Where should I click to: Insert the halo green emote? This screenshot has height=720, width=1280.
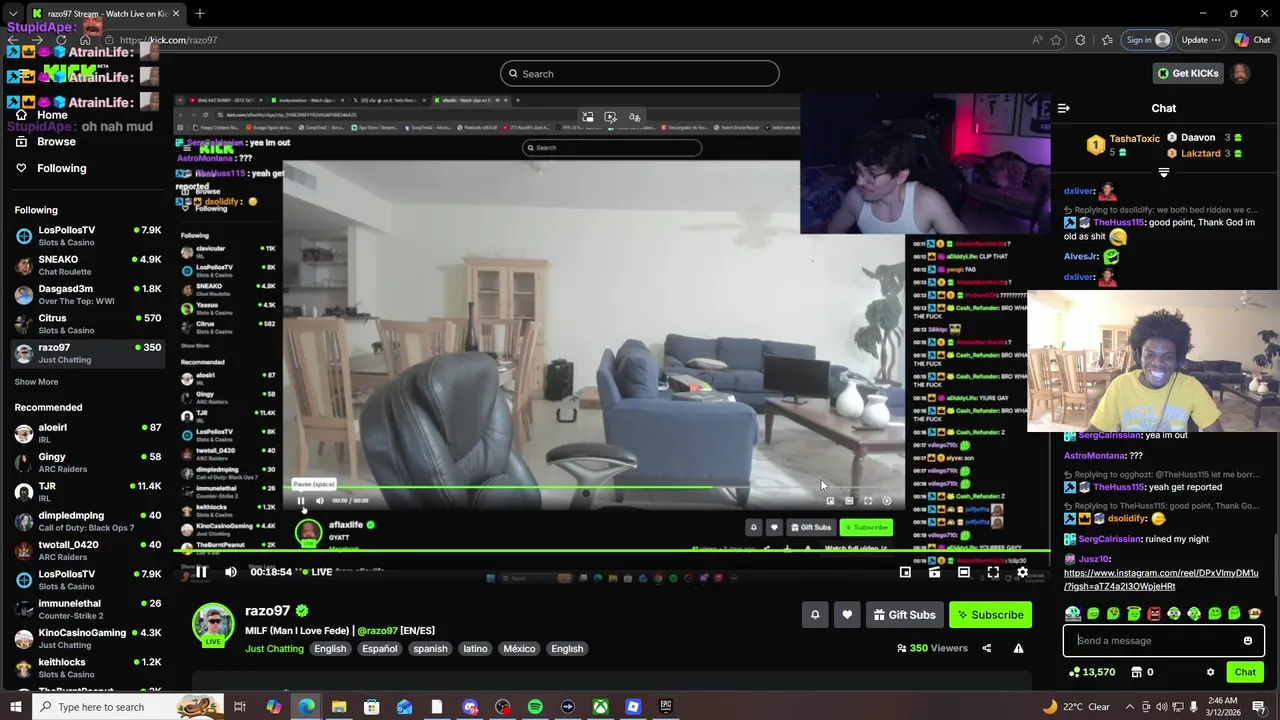(x=1134, y=614)
